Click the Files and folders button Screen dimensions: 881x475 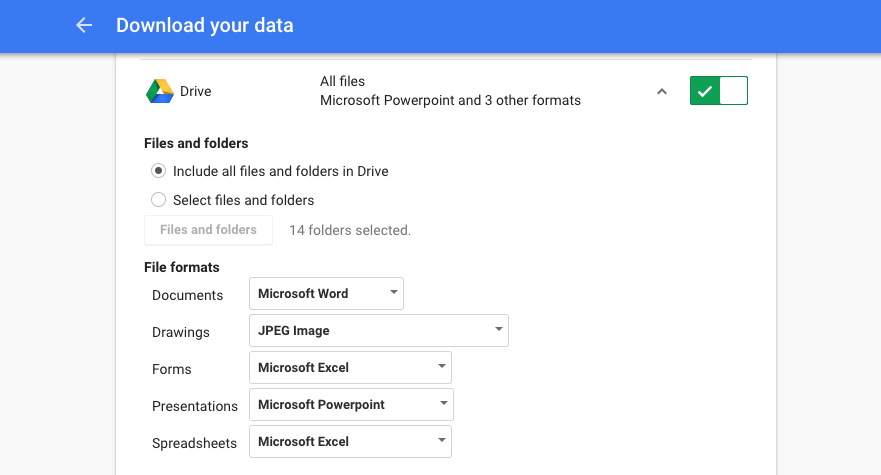point(208,230)
